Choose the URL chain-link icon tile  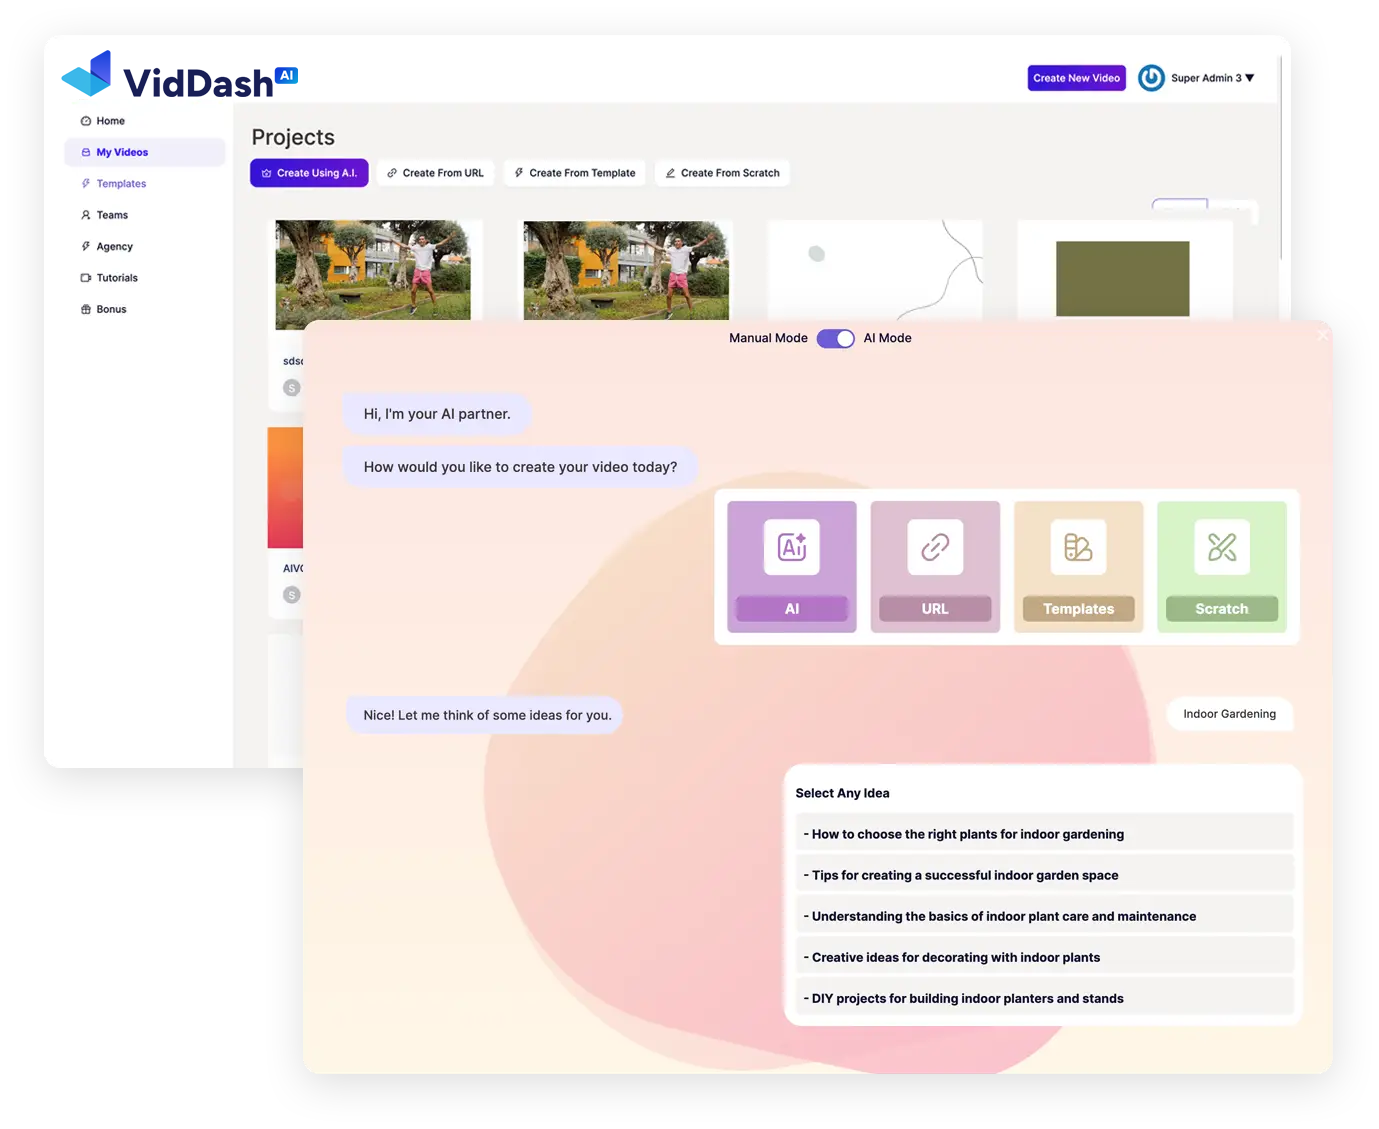coord(935,567)
